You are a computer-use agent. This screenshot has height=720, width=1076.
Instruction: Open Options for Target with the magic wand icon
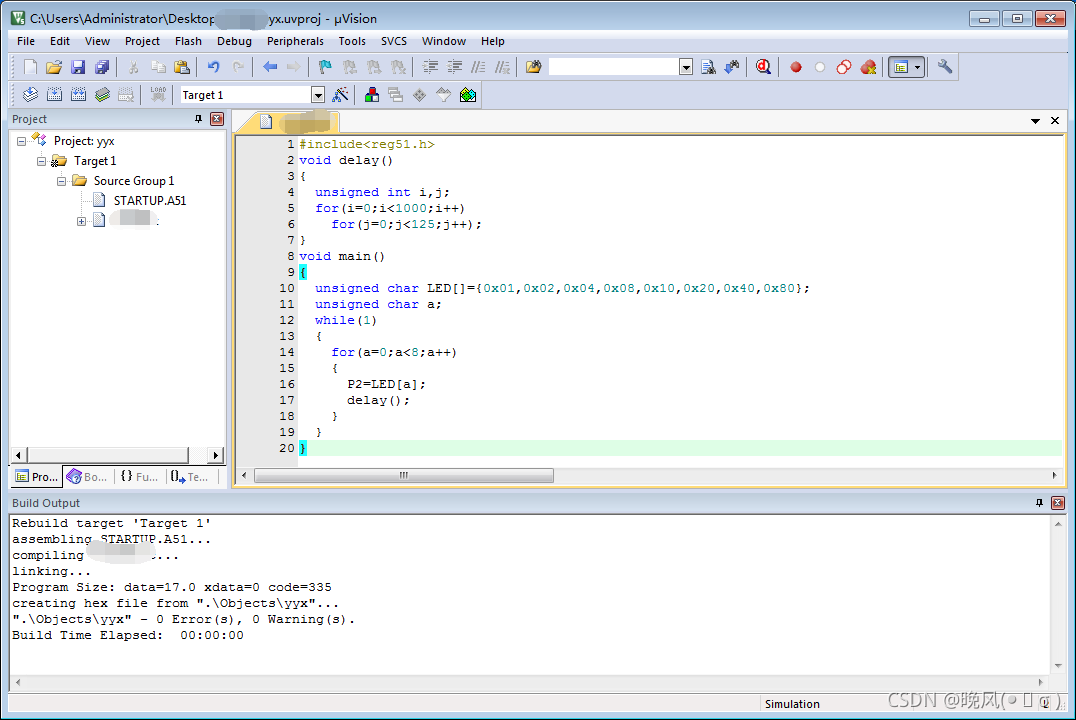click(x=340, y=95)
